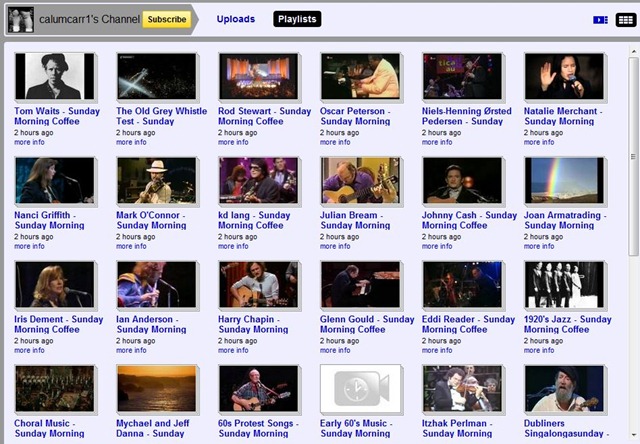Open Oscar Peterson video thumbnail
Screen dimensions: 640x444
360,76
